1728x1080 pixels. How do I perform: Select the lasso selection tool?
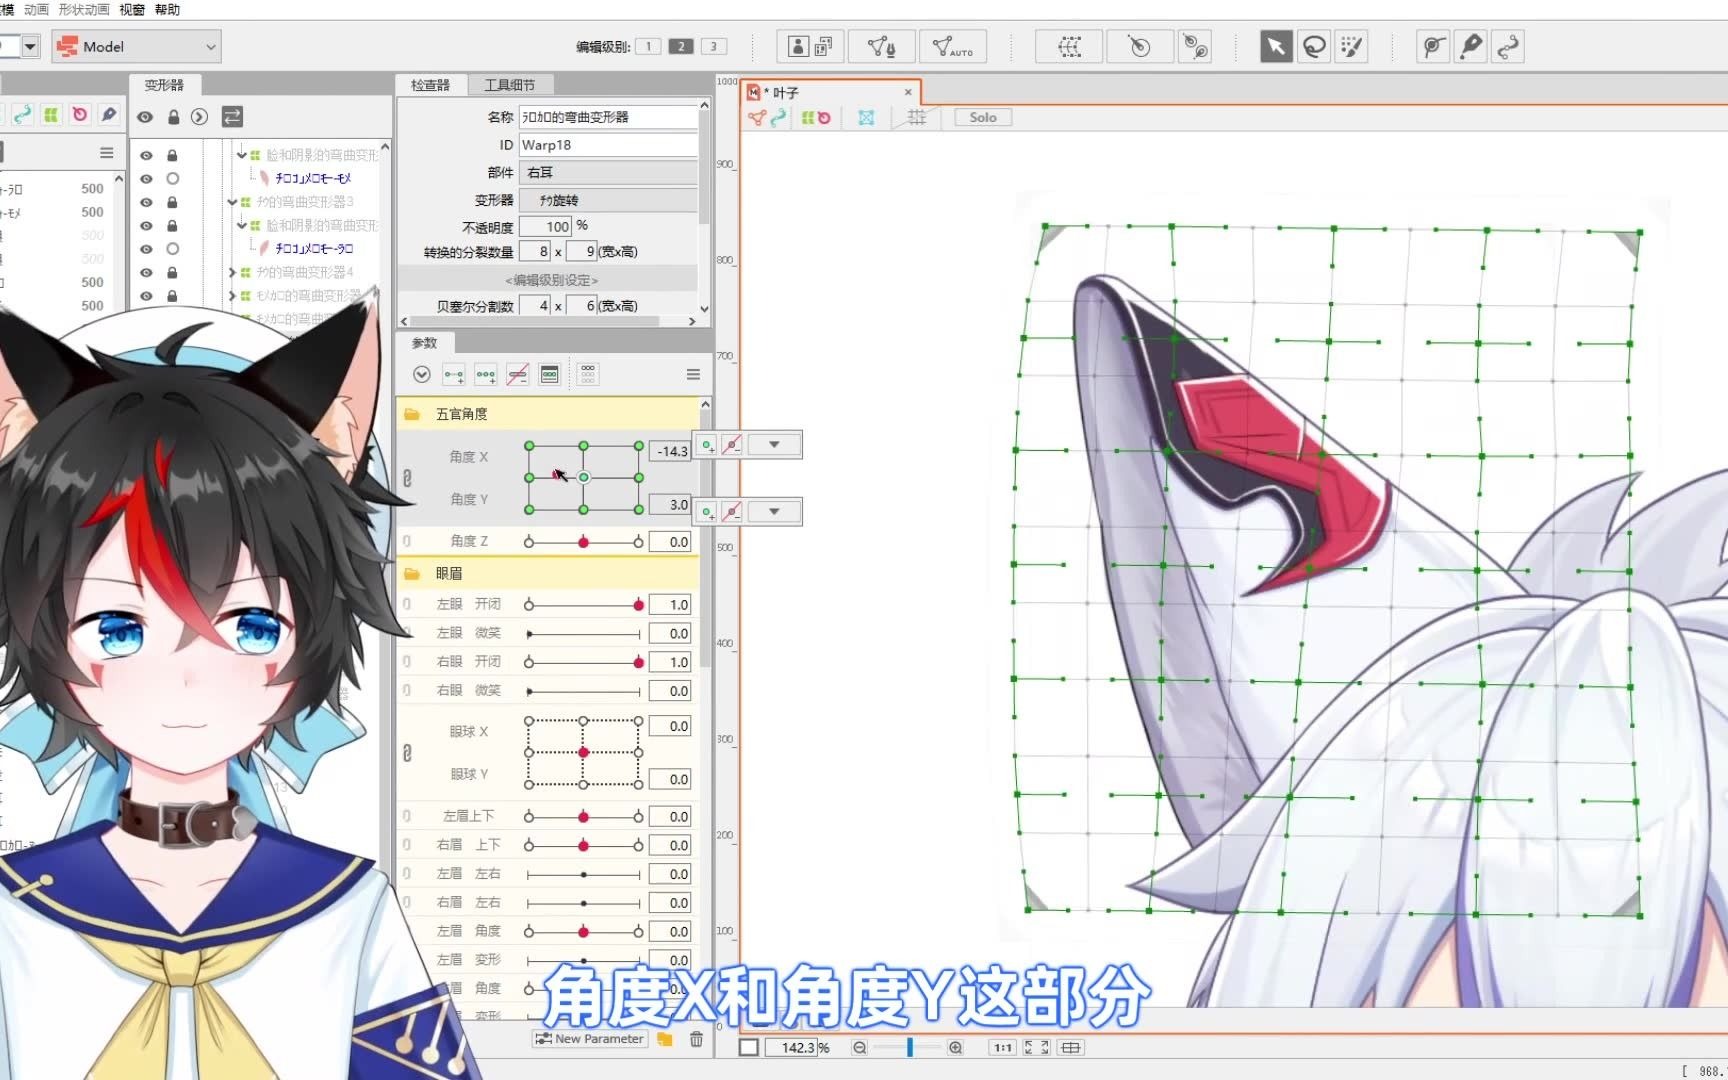(x=1314, y=46)
